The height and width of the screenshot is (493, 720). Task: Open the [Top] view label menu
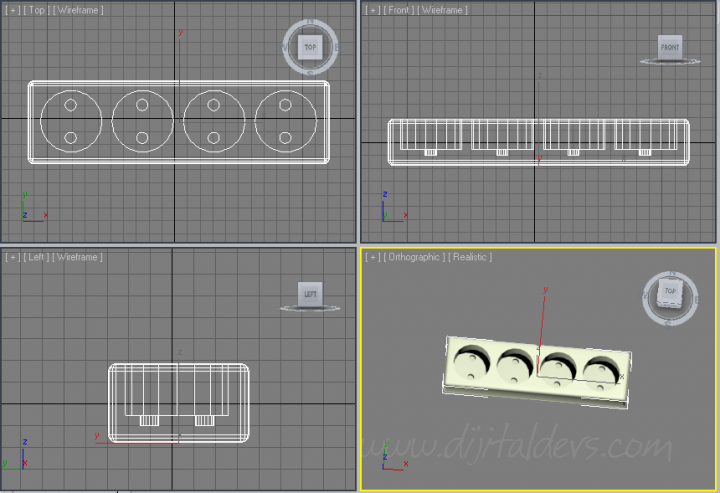click(36, 10)
